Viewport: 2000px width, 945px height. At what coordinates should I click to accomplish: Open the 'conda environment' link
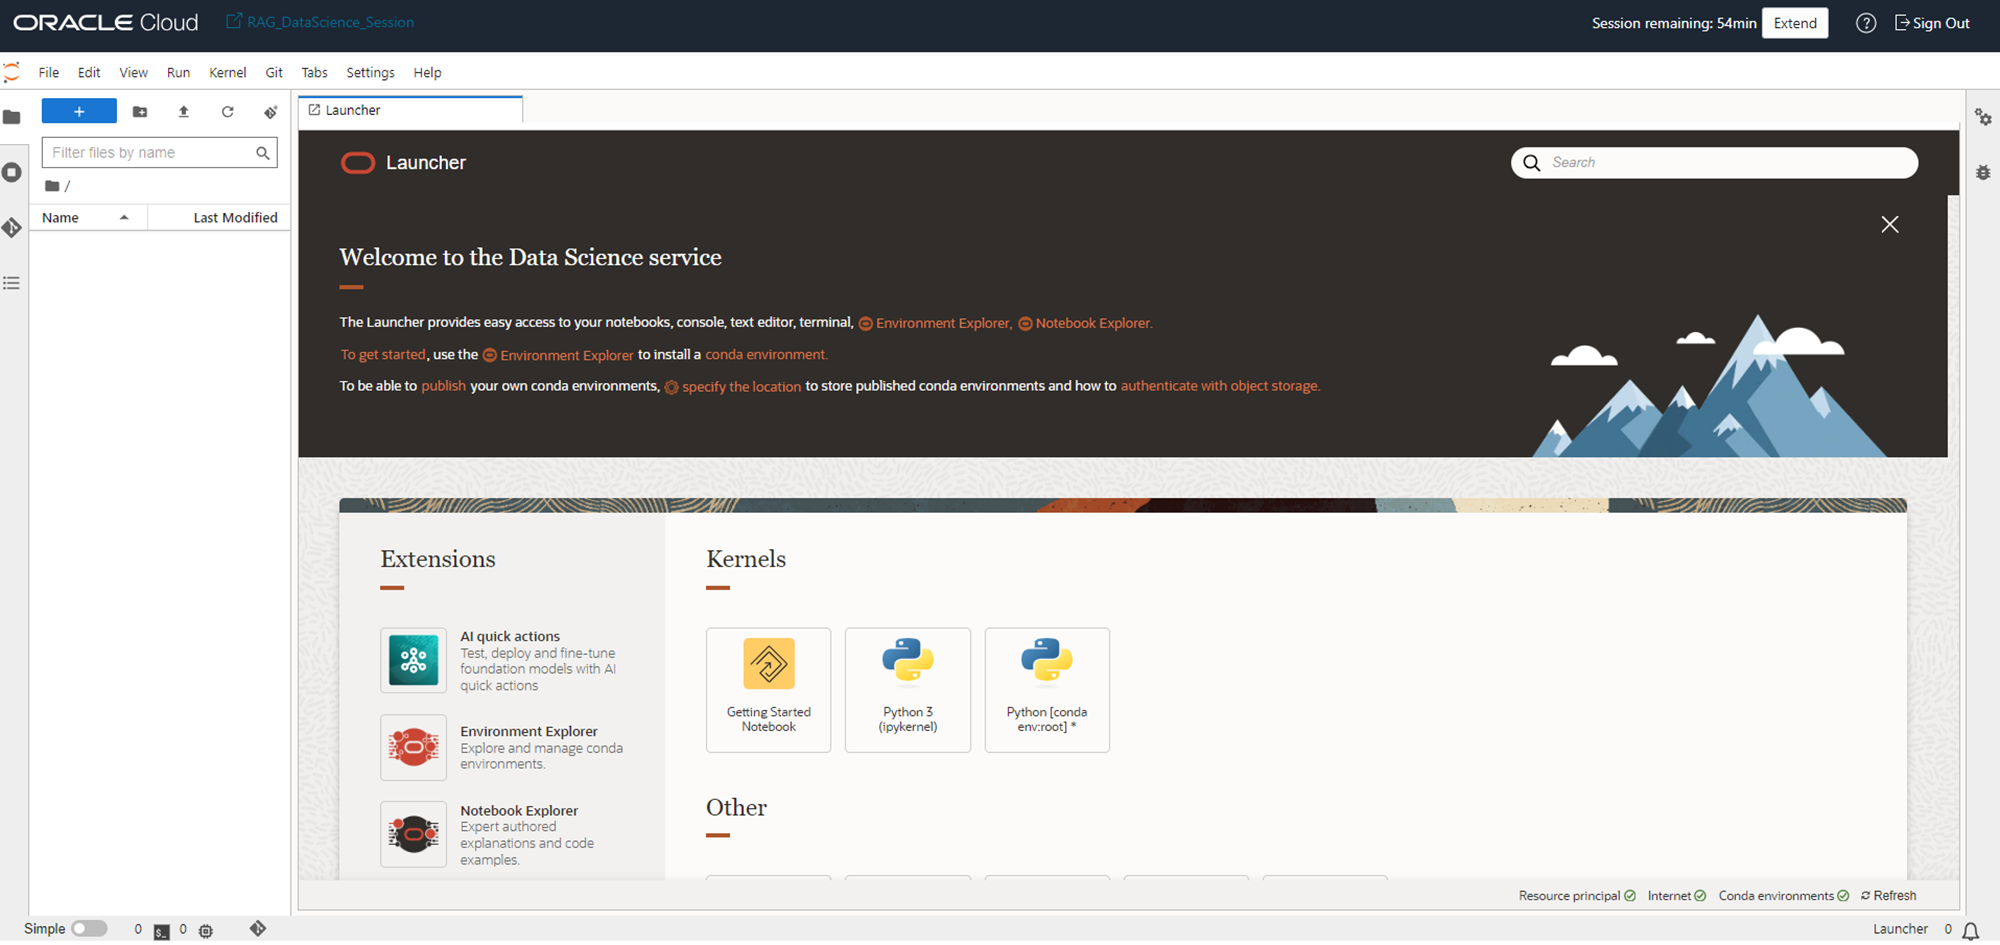(766, 354)
